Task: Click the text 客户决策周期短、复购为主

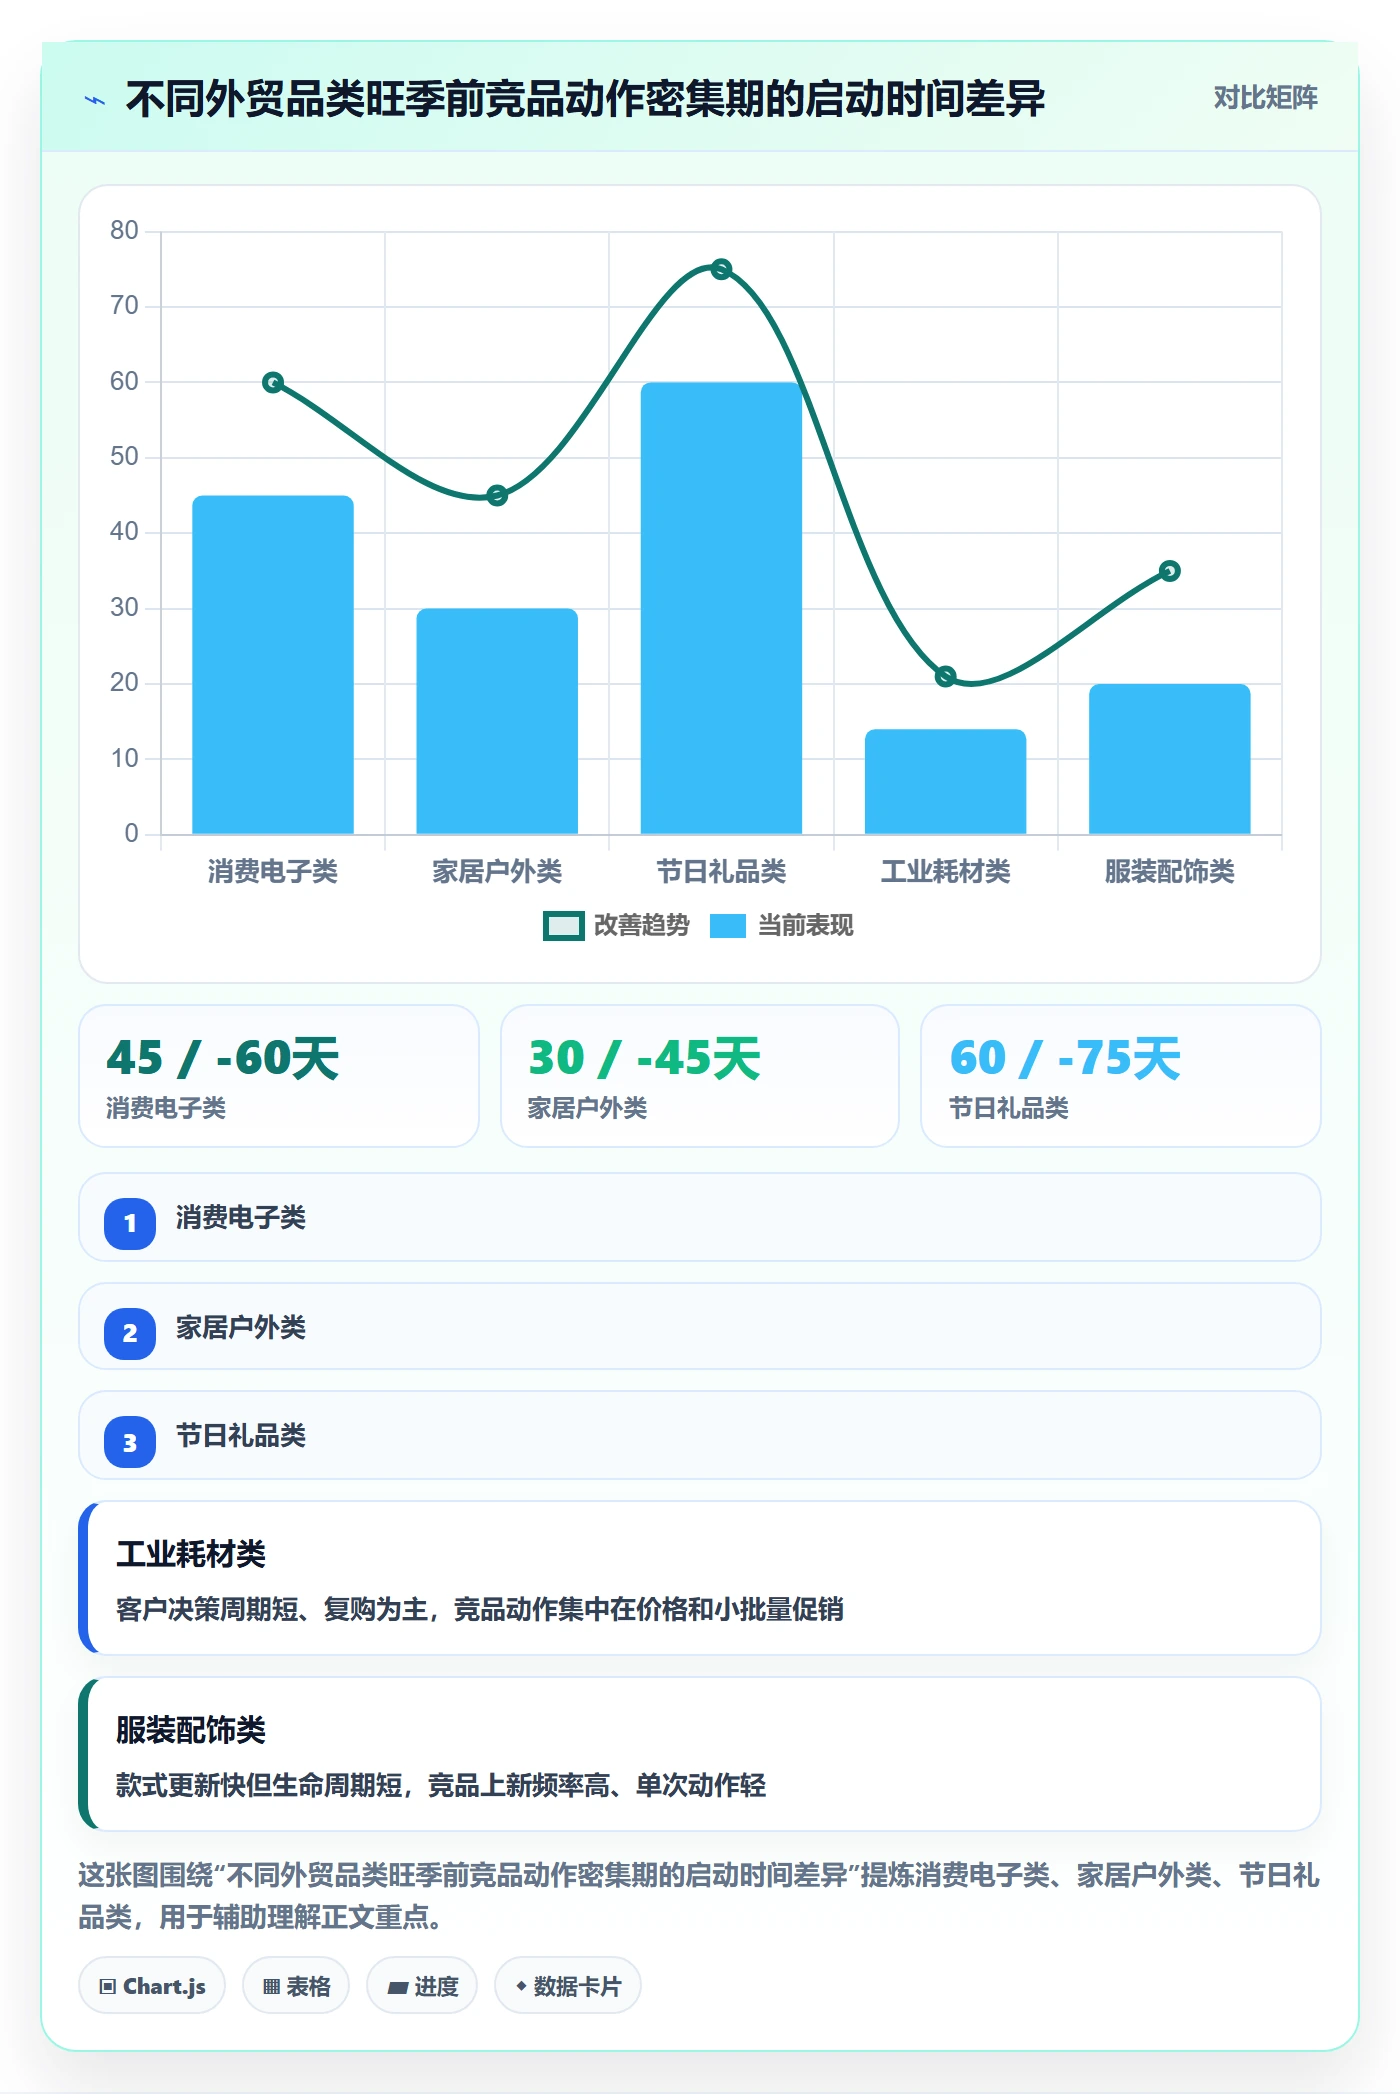Action: point(272,1609)
